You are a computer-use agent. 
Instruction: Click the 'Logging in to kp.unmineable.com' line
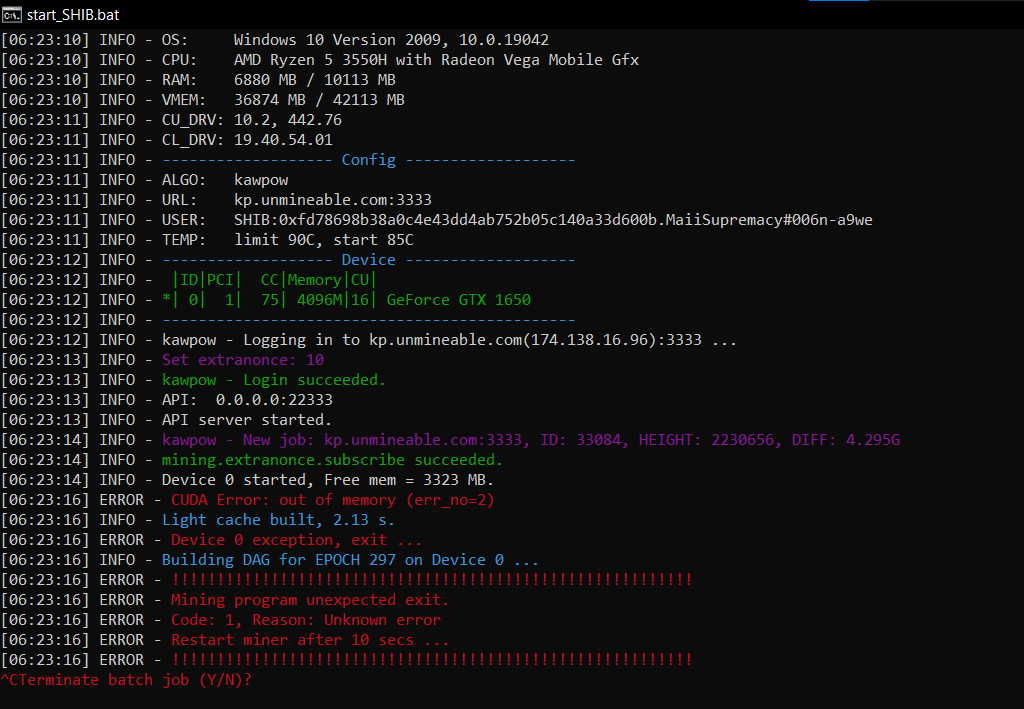click(x=449, y=340)
